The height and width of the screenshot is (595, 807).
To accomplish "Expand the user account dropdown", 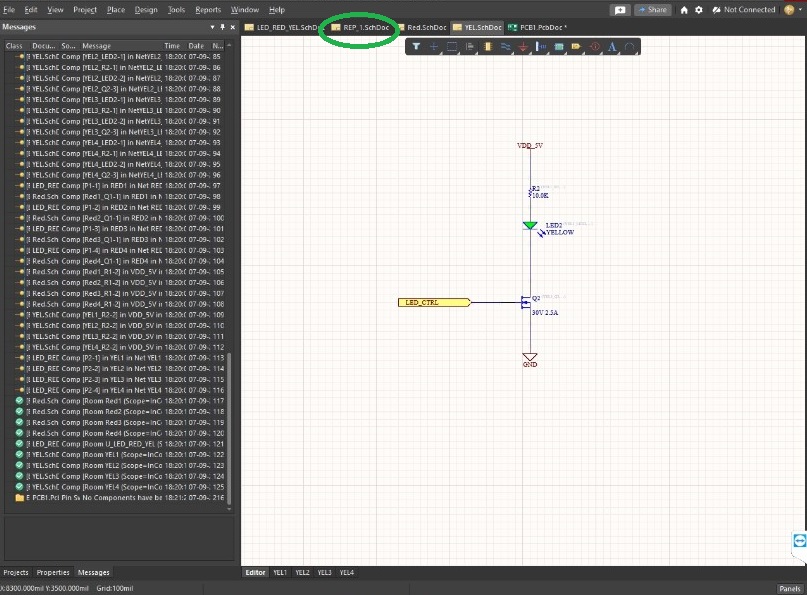I will pos(800,10).
